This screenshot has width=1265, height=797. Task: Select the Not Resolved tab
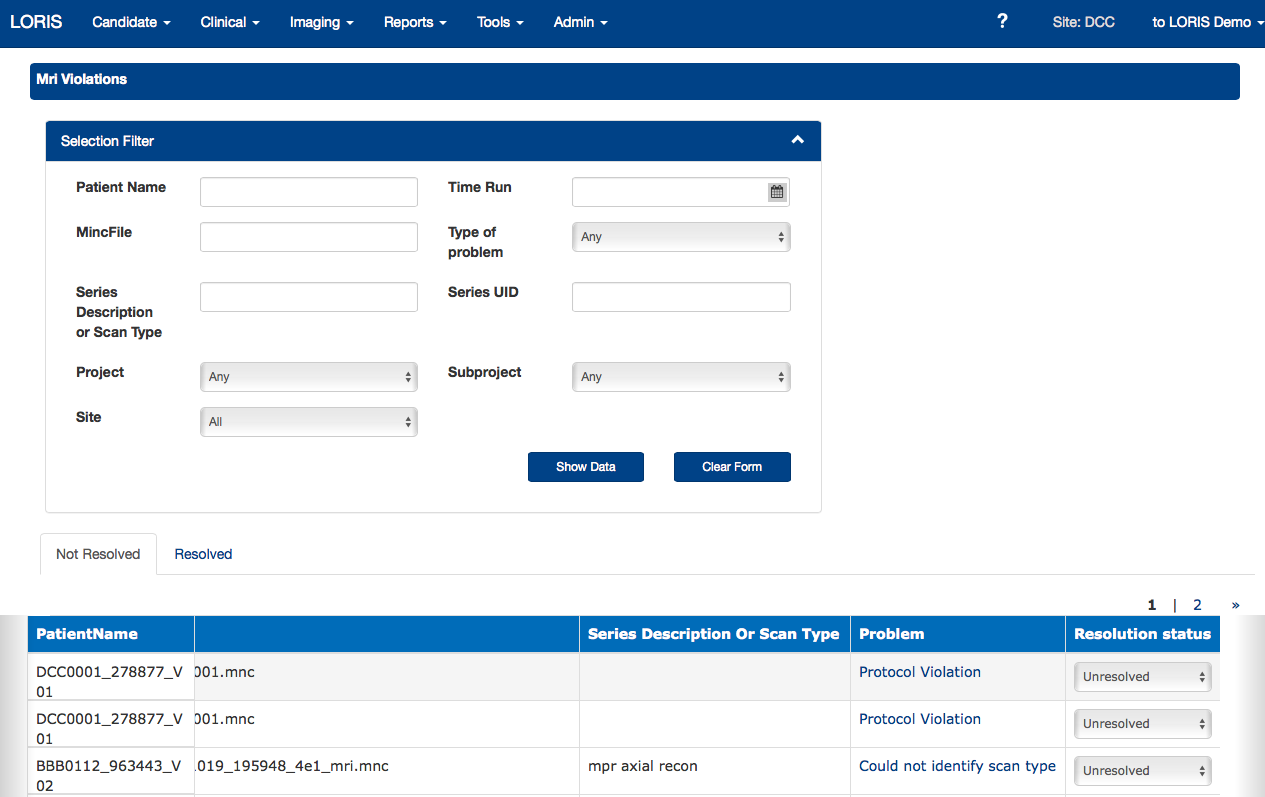98,554
